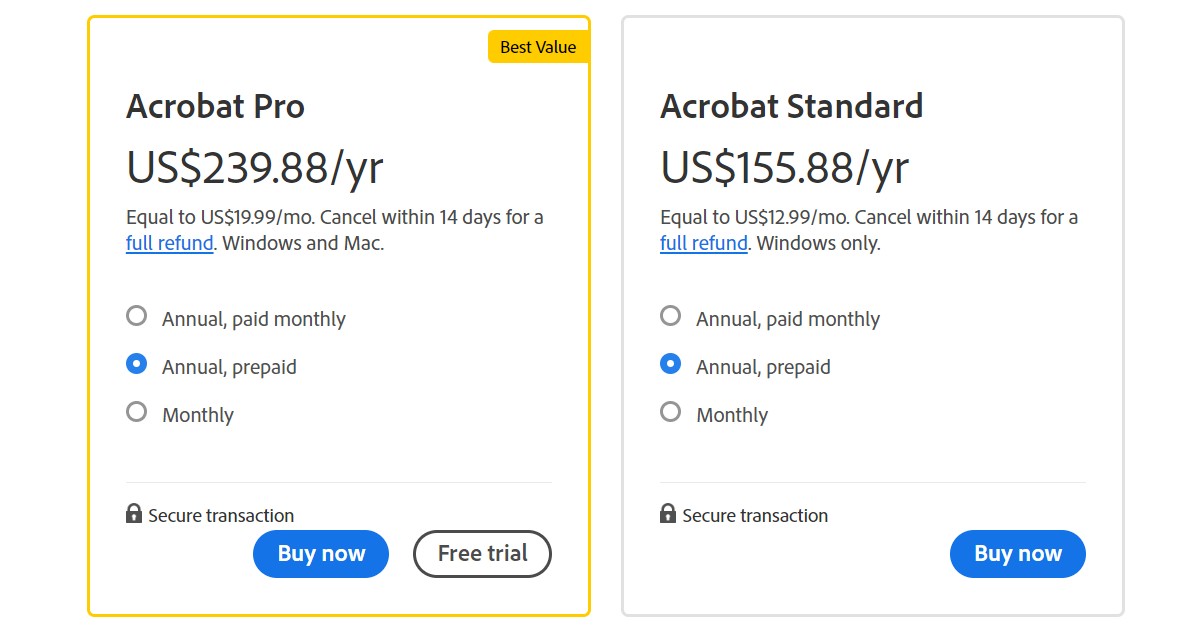Select Monthly billing for Acrobat Standard
Image resolution: width=1200 pixels, height=633 pixels.
pyautogui.click(x=670, y=412)
